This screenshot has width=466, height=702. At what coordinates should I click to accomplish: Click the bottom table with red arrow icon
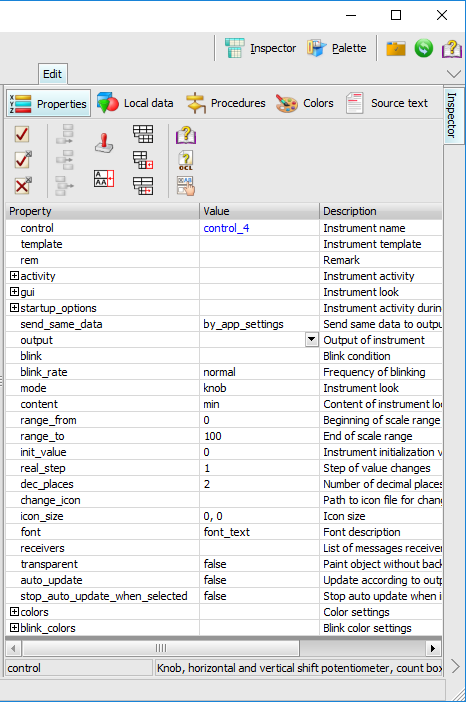[143, 185]
